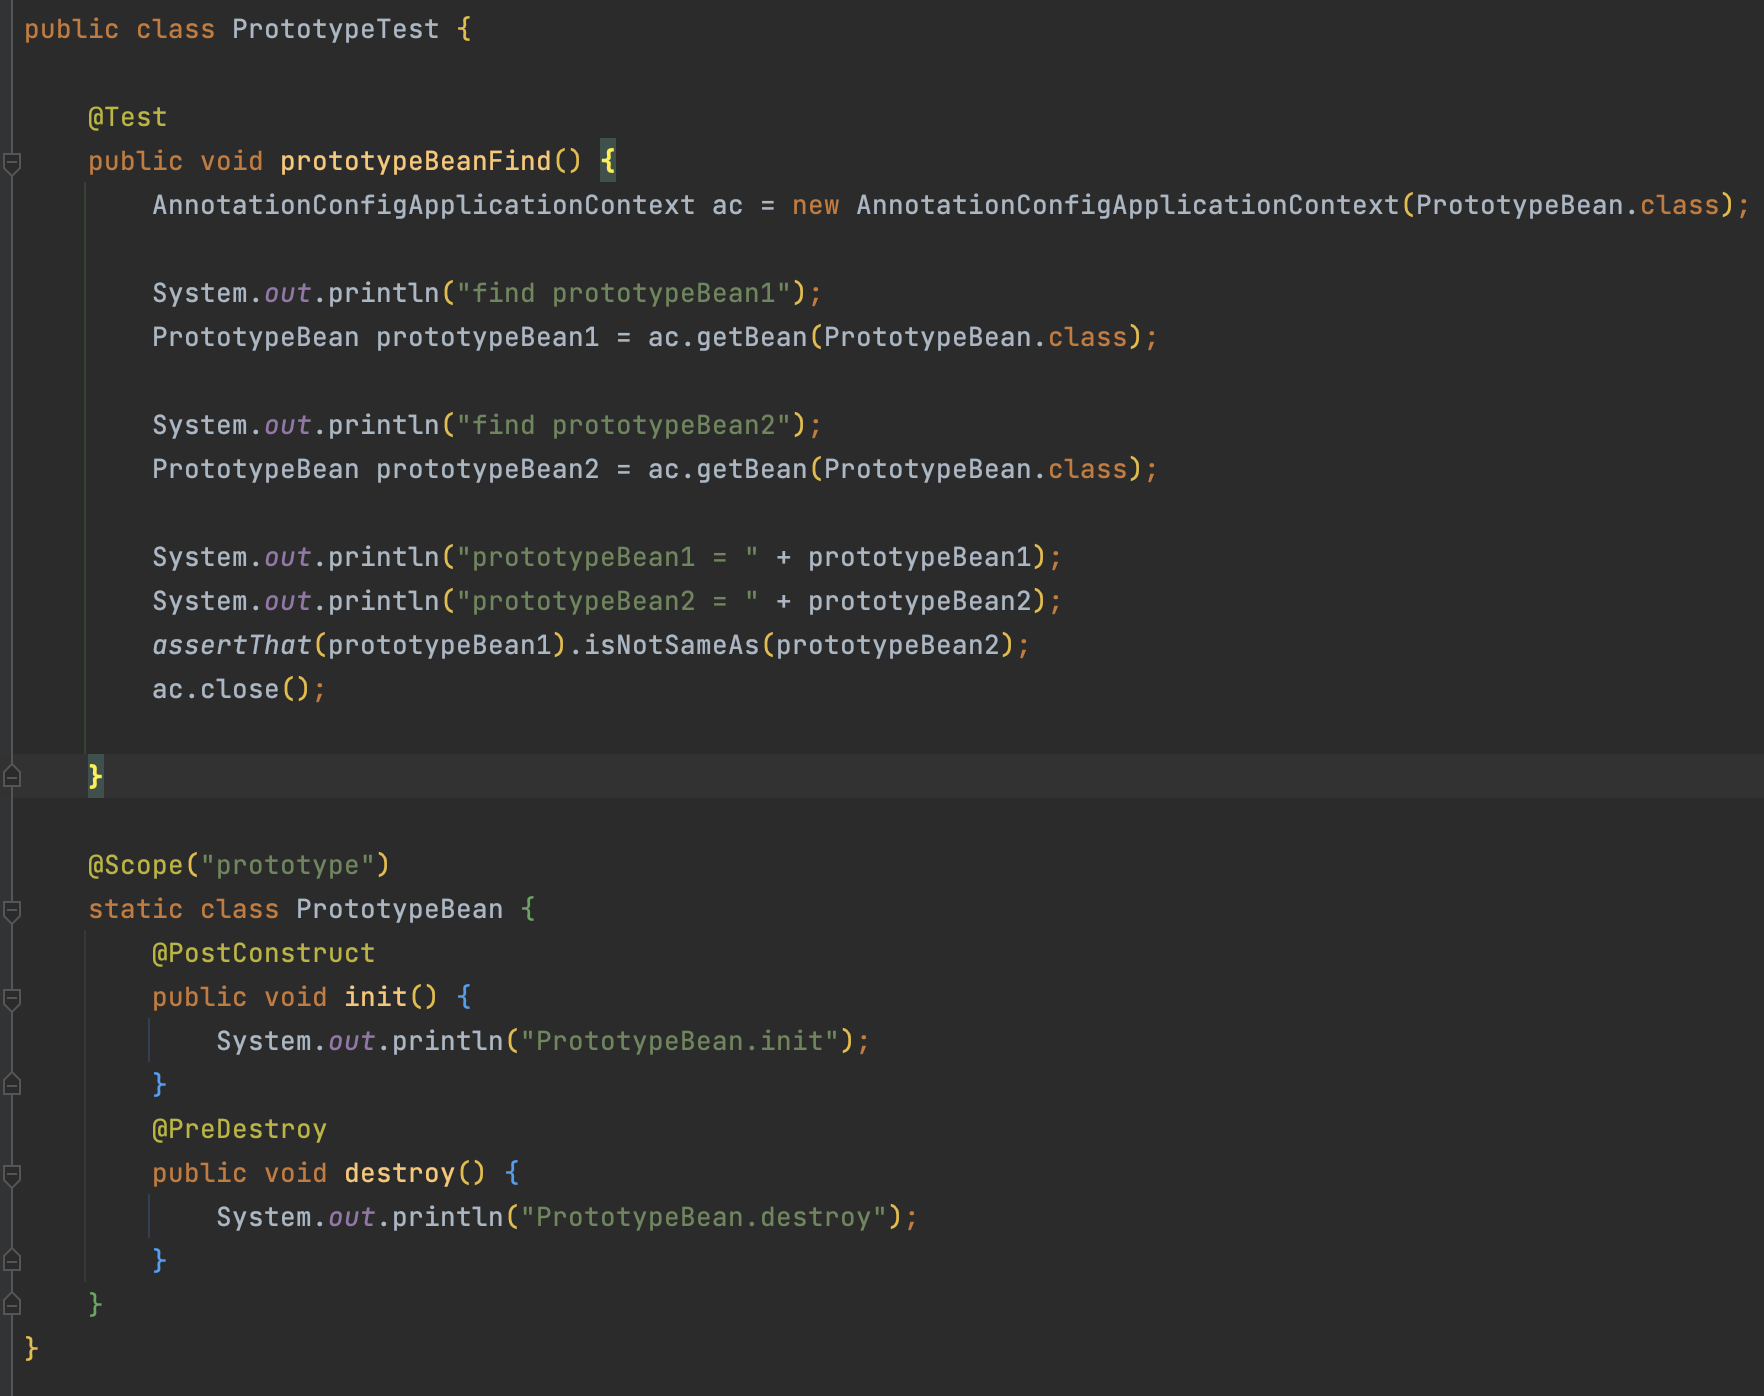Collapse the destroy() method fold marker
1764x1396 pixels.
pyautogui.click(x=12, y=1174)
